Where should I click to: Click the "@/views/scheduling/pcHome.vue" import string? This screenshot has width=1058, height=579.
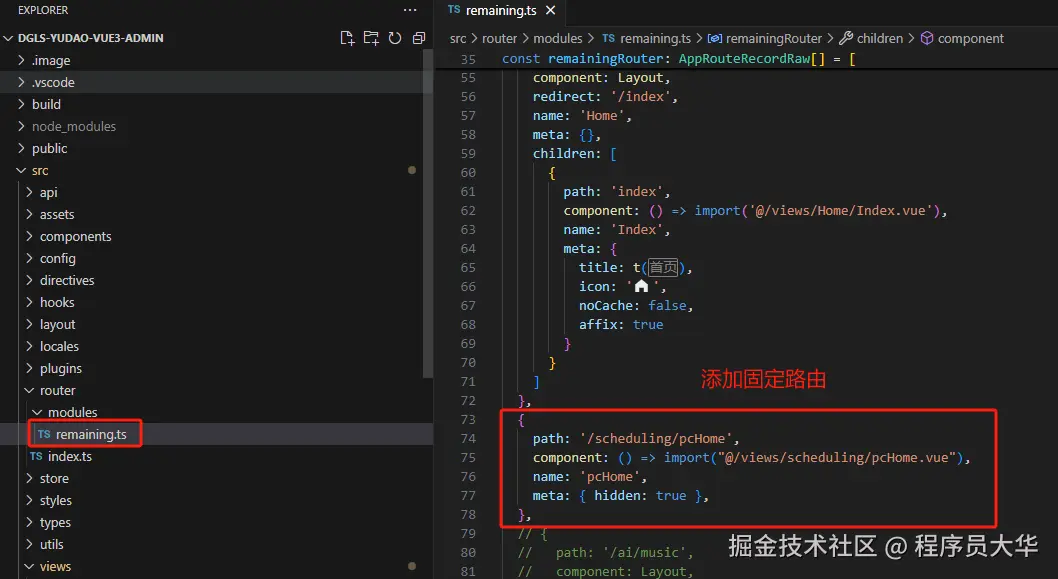(x=837, y=458)
